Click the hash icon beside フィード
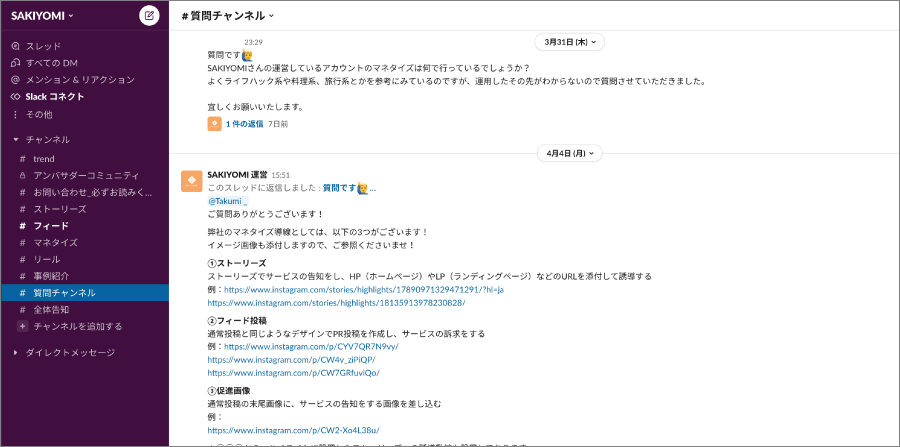 point(22,226)
